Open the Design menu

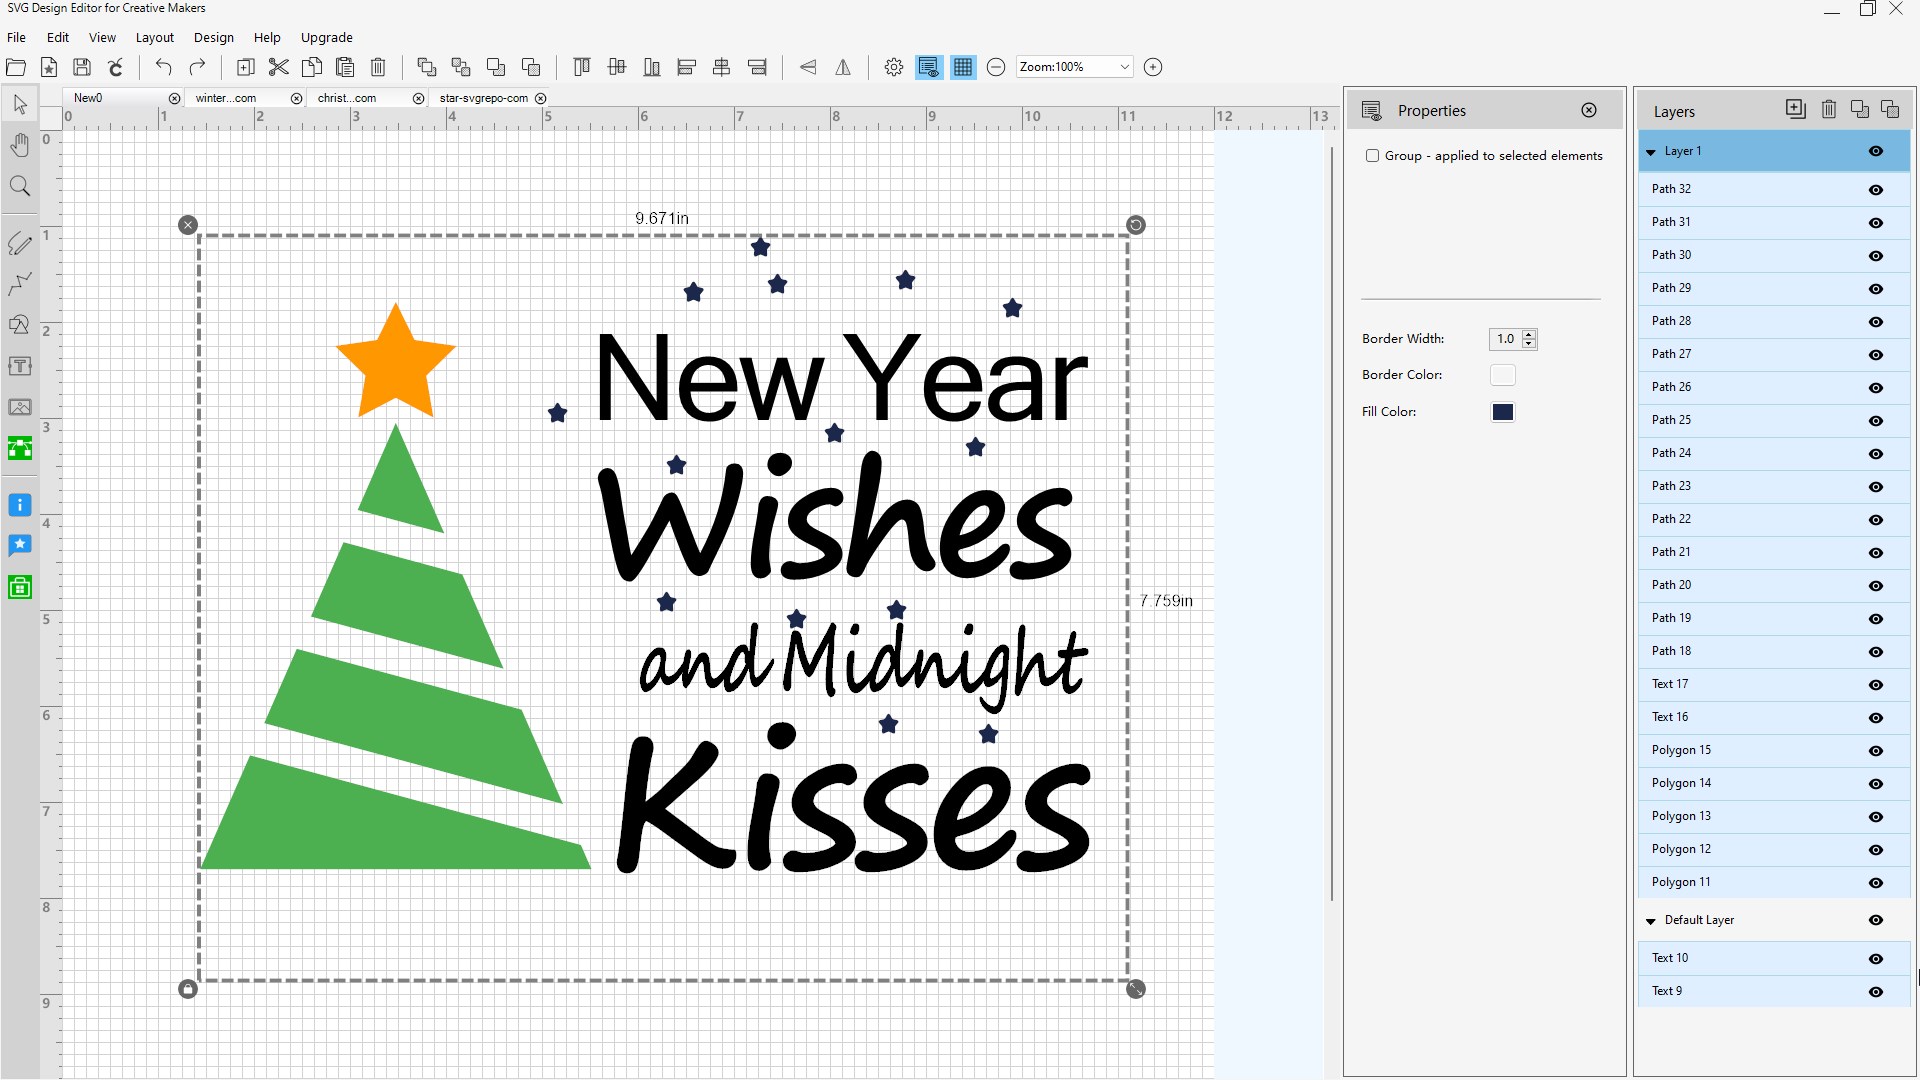[x=213, y=37]
